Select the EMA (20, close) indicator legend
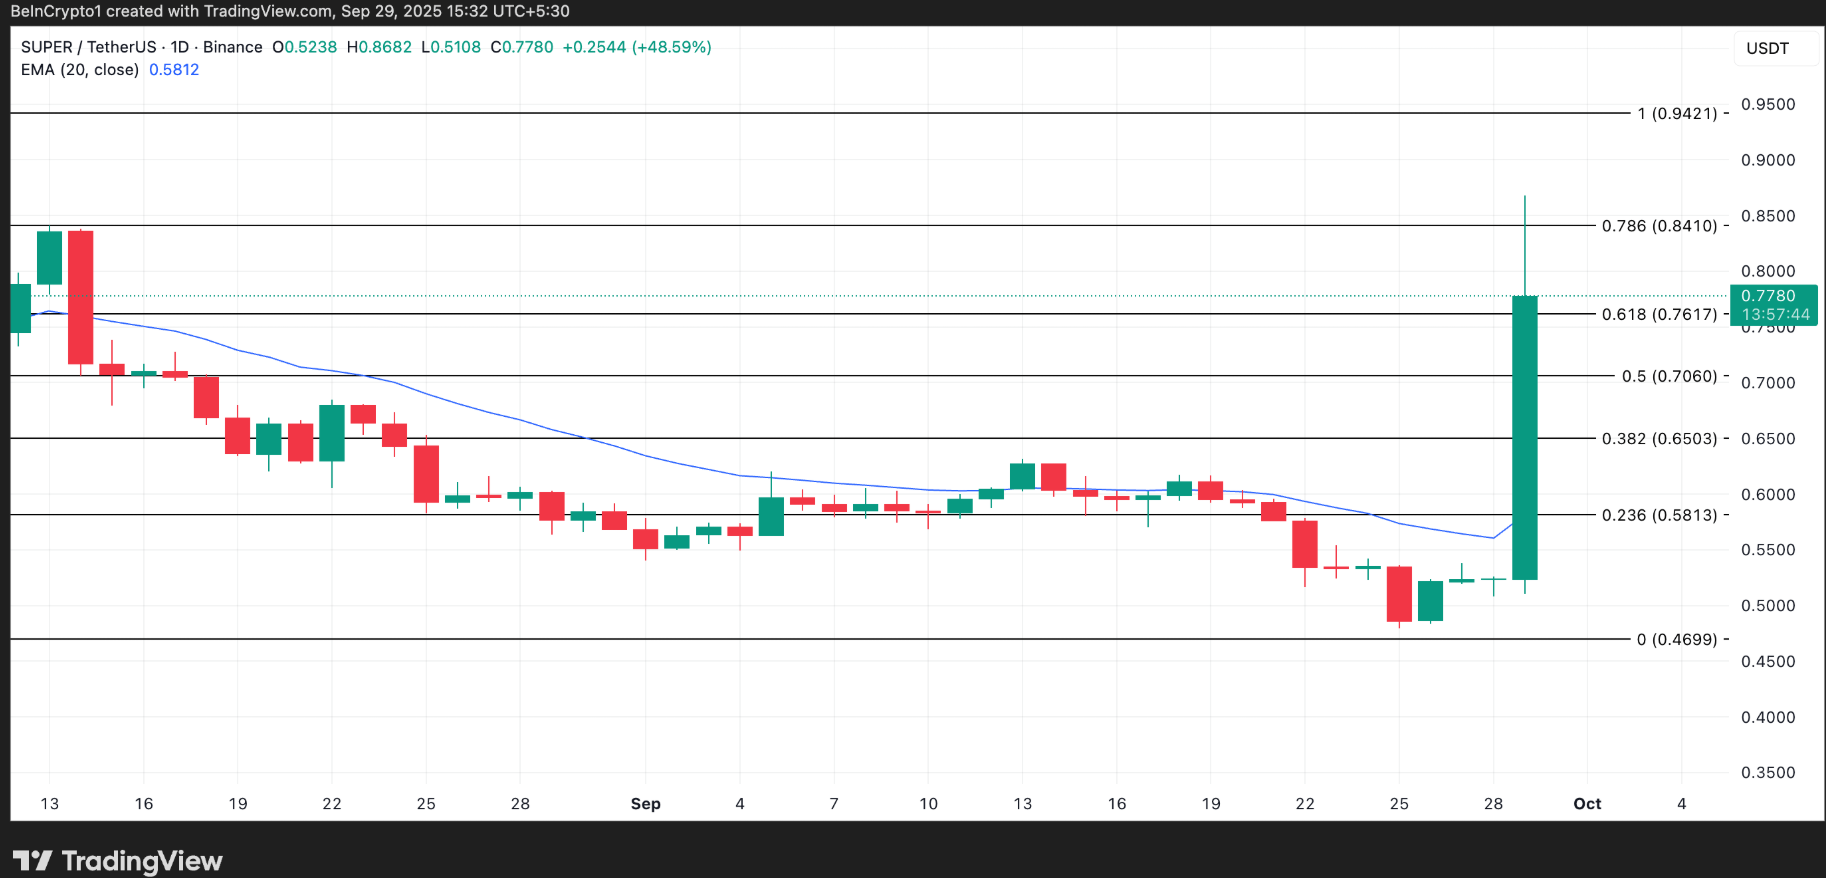 [x=80, y=70]
